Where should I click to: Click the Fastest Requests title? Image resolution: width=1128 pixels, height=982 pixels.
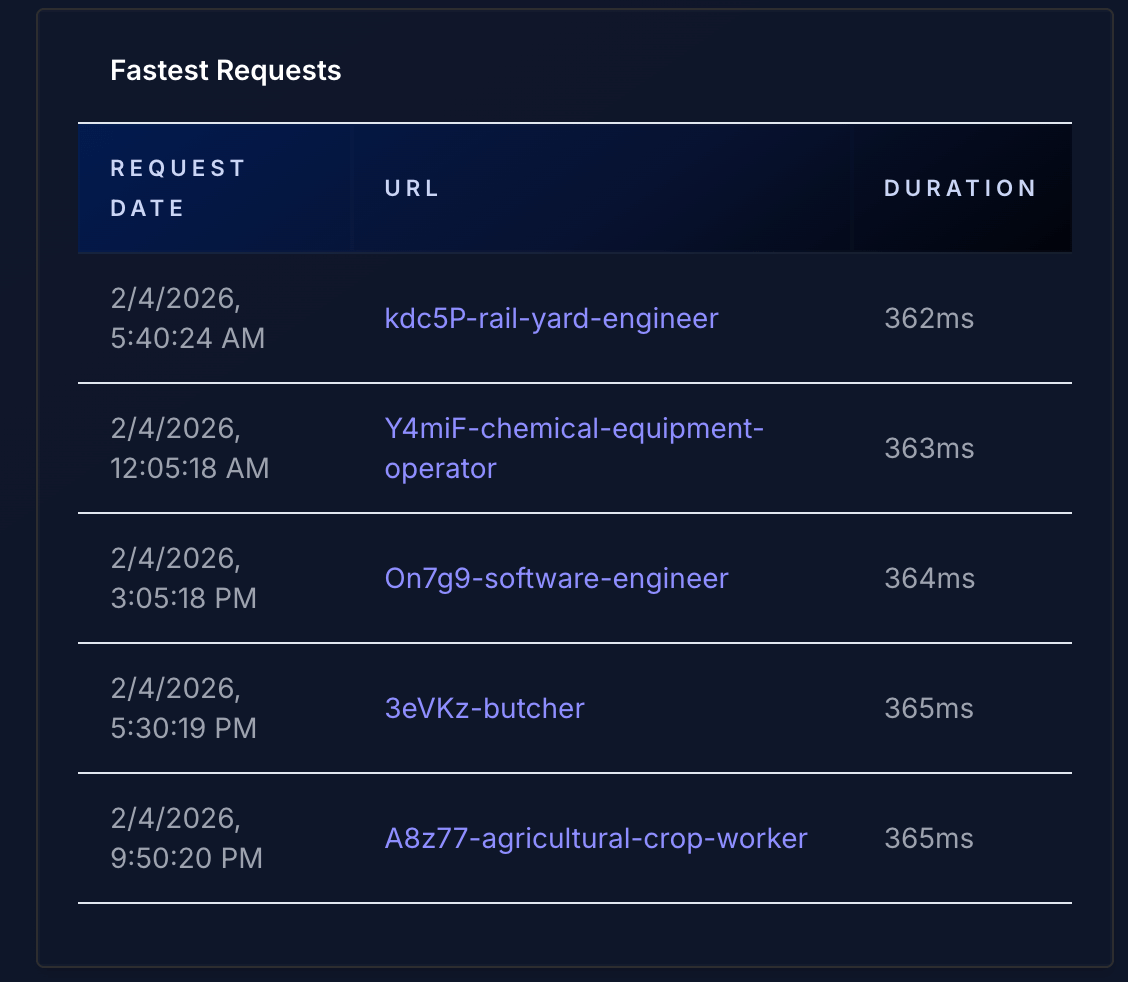(226, 70)
